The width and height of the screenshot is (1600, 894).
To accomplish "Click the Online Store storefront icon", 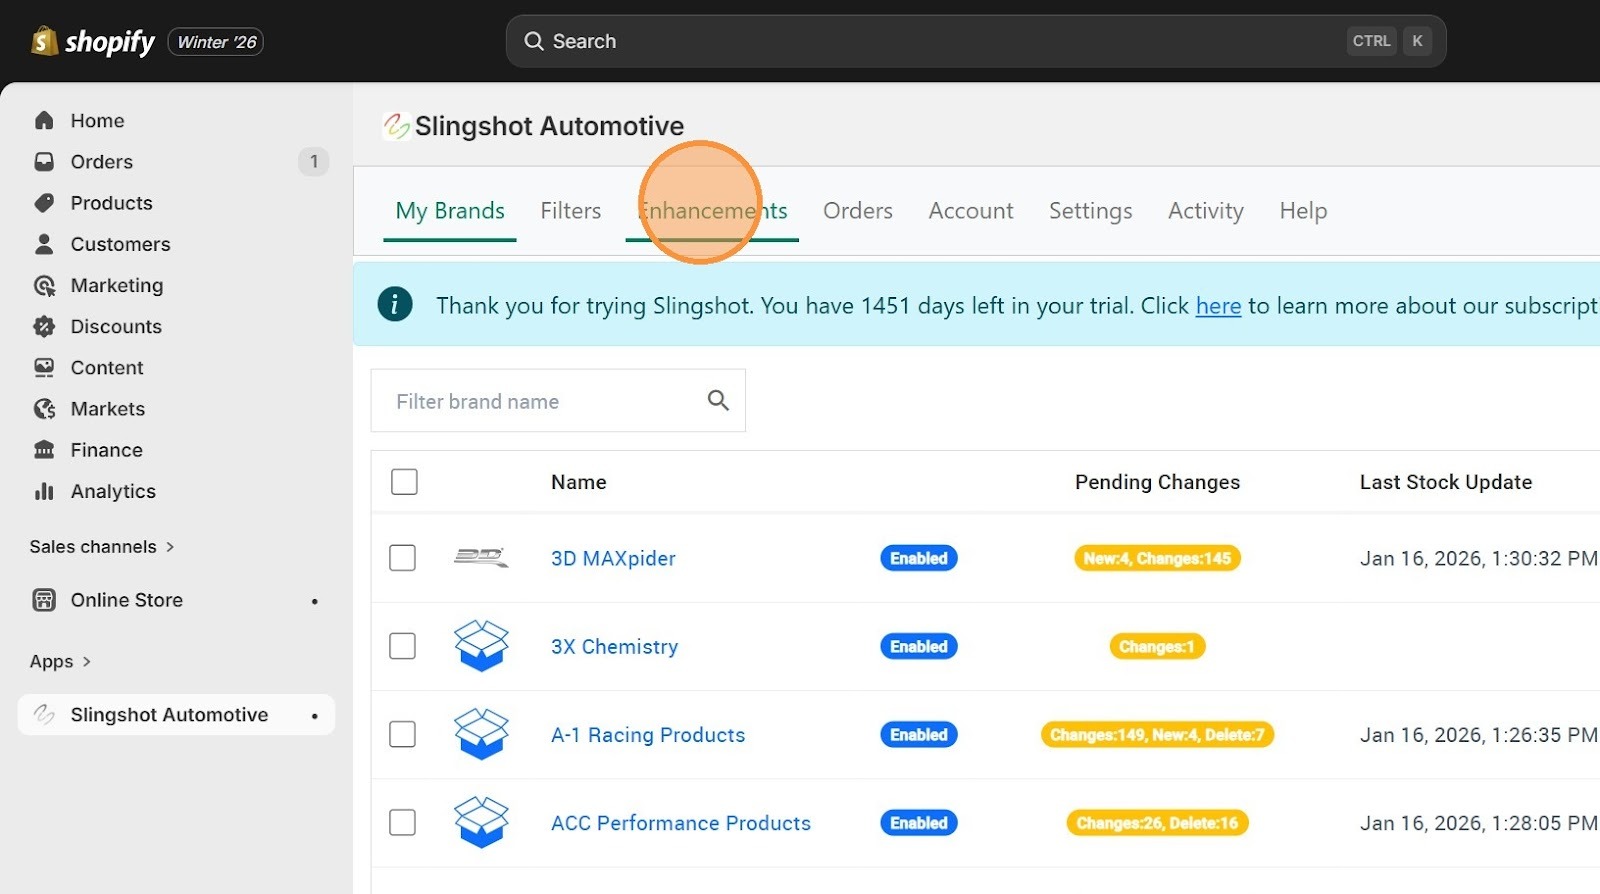I will pyautogui.click(x=44, y=600).
